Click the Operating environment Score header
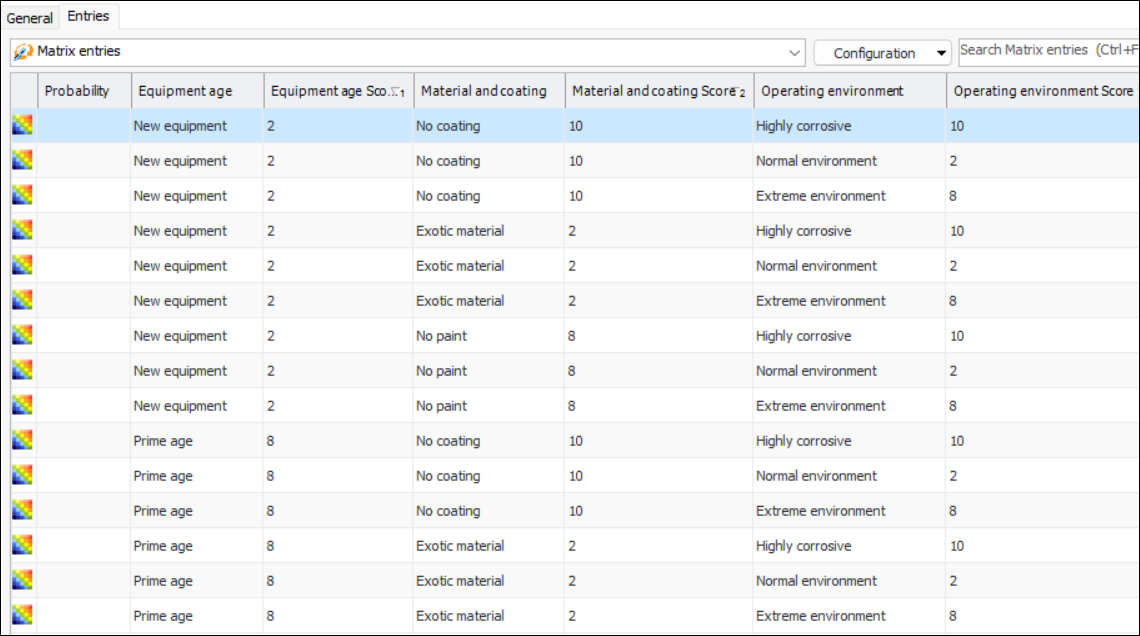This screenshot has width=1140, height=636. pos(1042,91)
